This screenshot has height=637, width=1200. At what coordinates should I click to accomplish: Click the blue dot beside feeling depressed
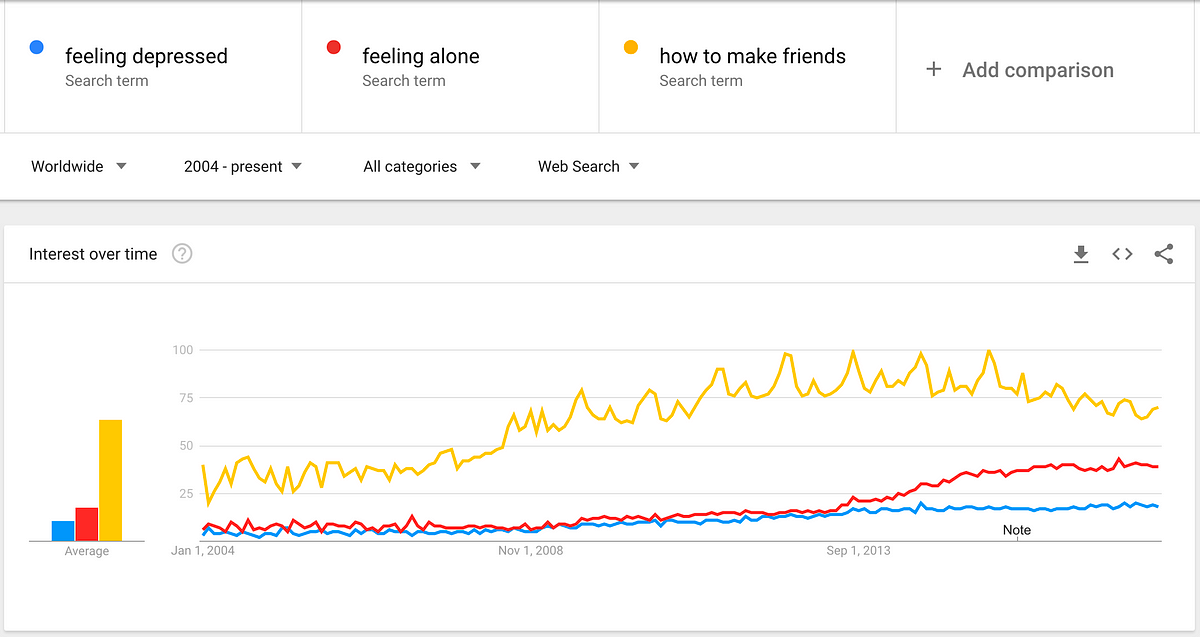tap(37, 48)
